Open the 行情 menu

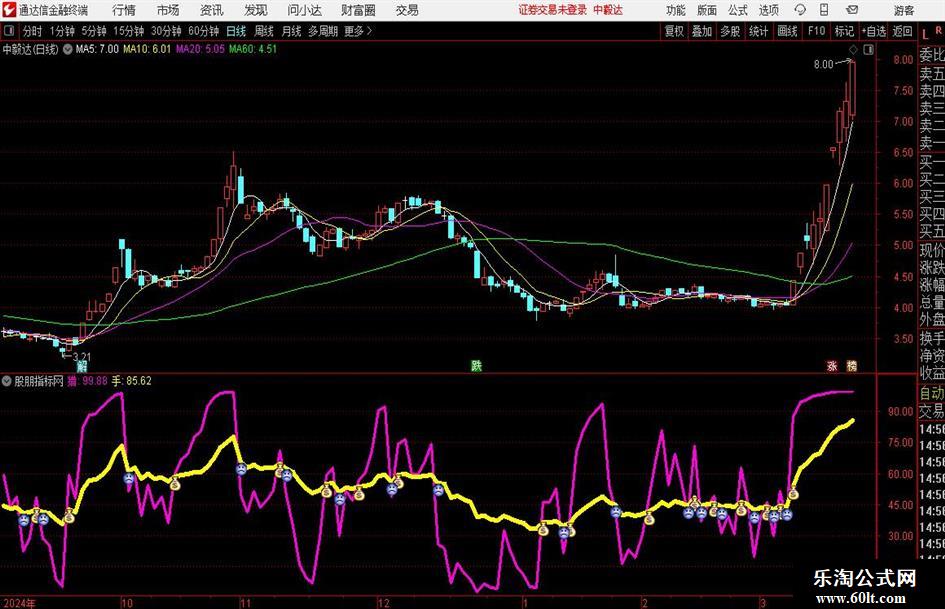tap(124, 10)
